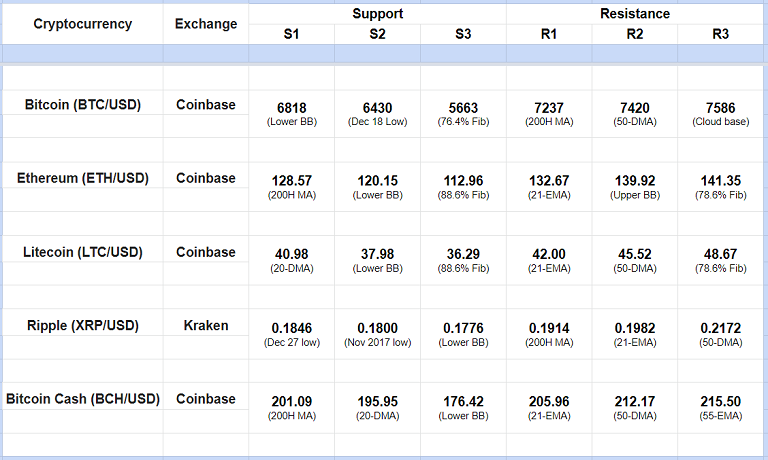Click the Ripple (XRP/USD) cell

coord(82,325)
